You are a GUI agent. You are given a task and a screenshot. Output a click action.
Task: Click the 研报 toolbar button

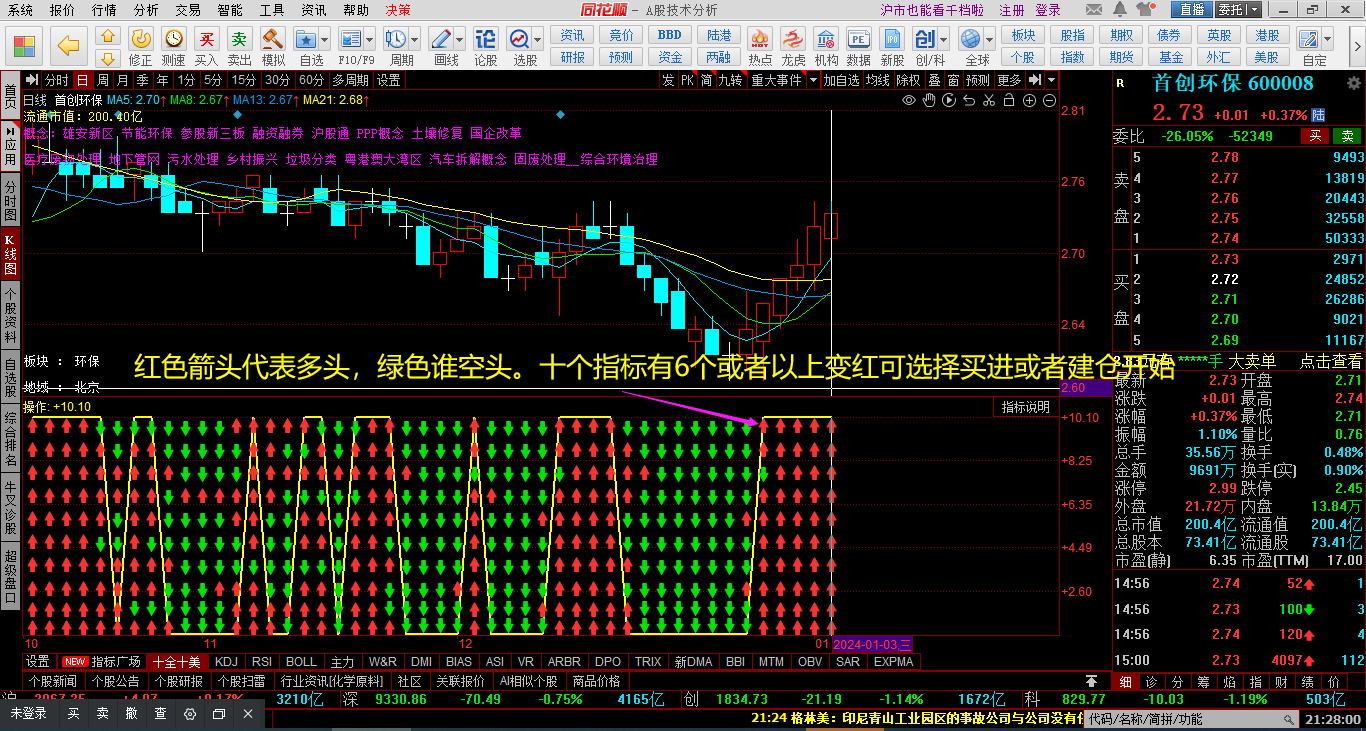pos(573,57)
